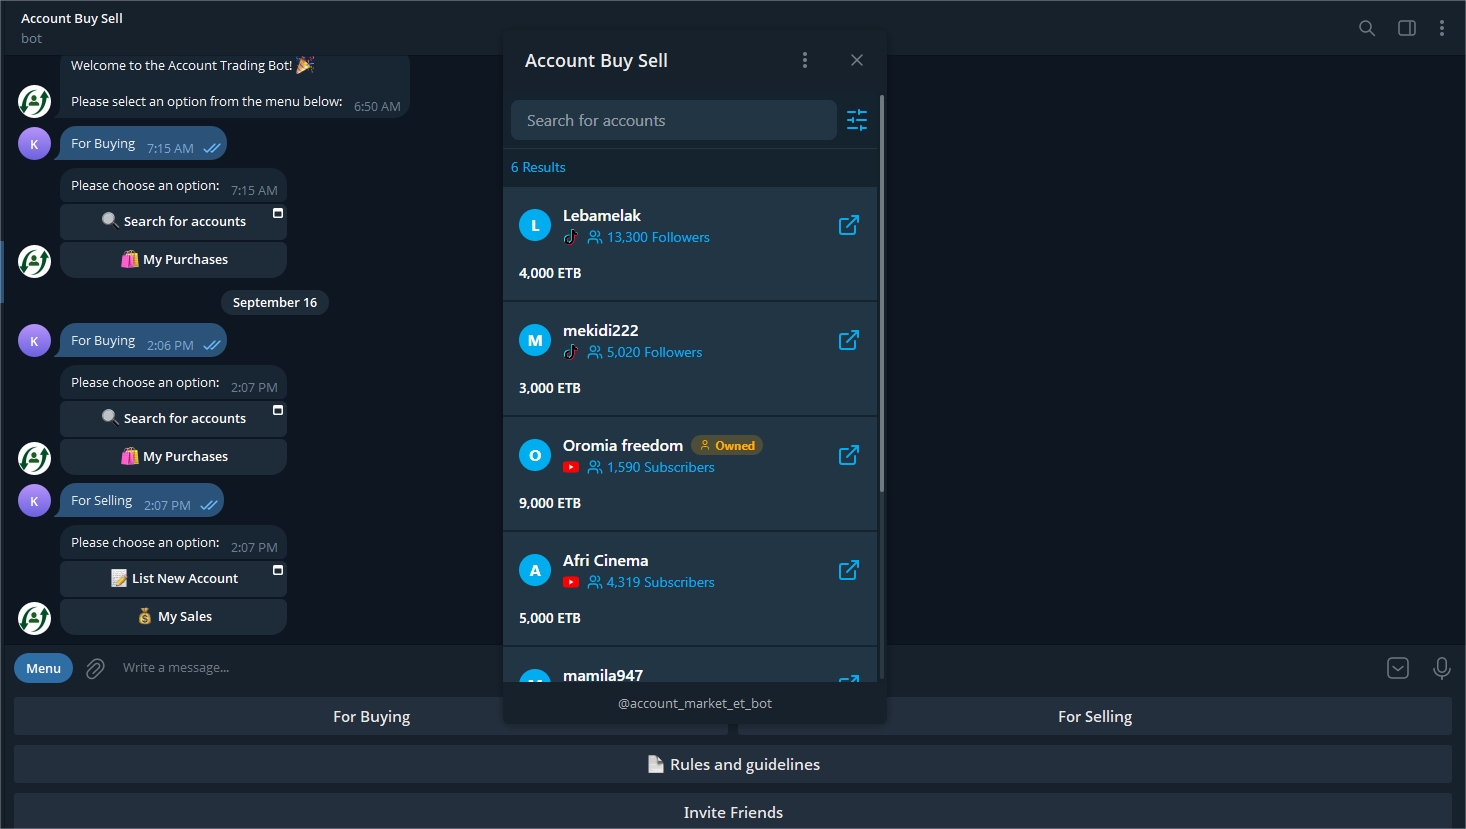Open the bot Menu button

(43, 667)
